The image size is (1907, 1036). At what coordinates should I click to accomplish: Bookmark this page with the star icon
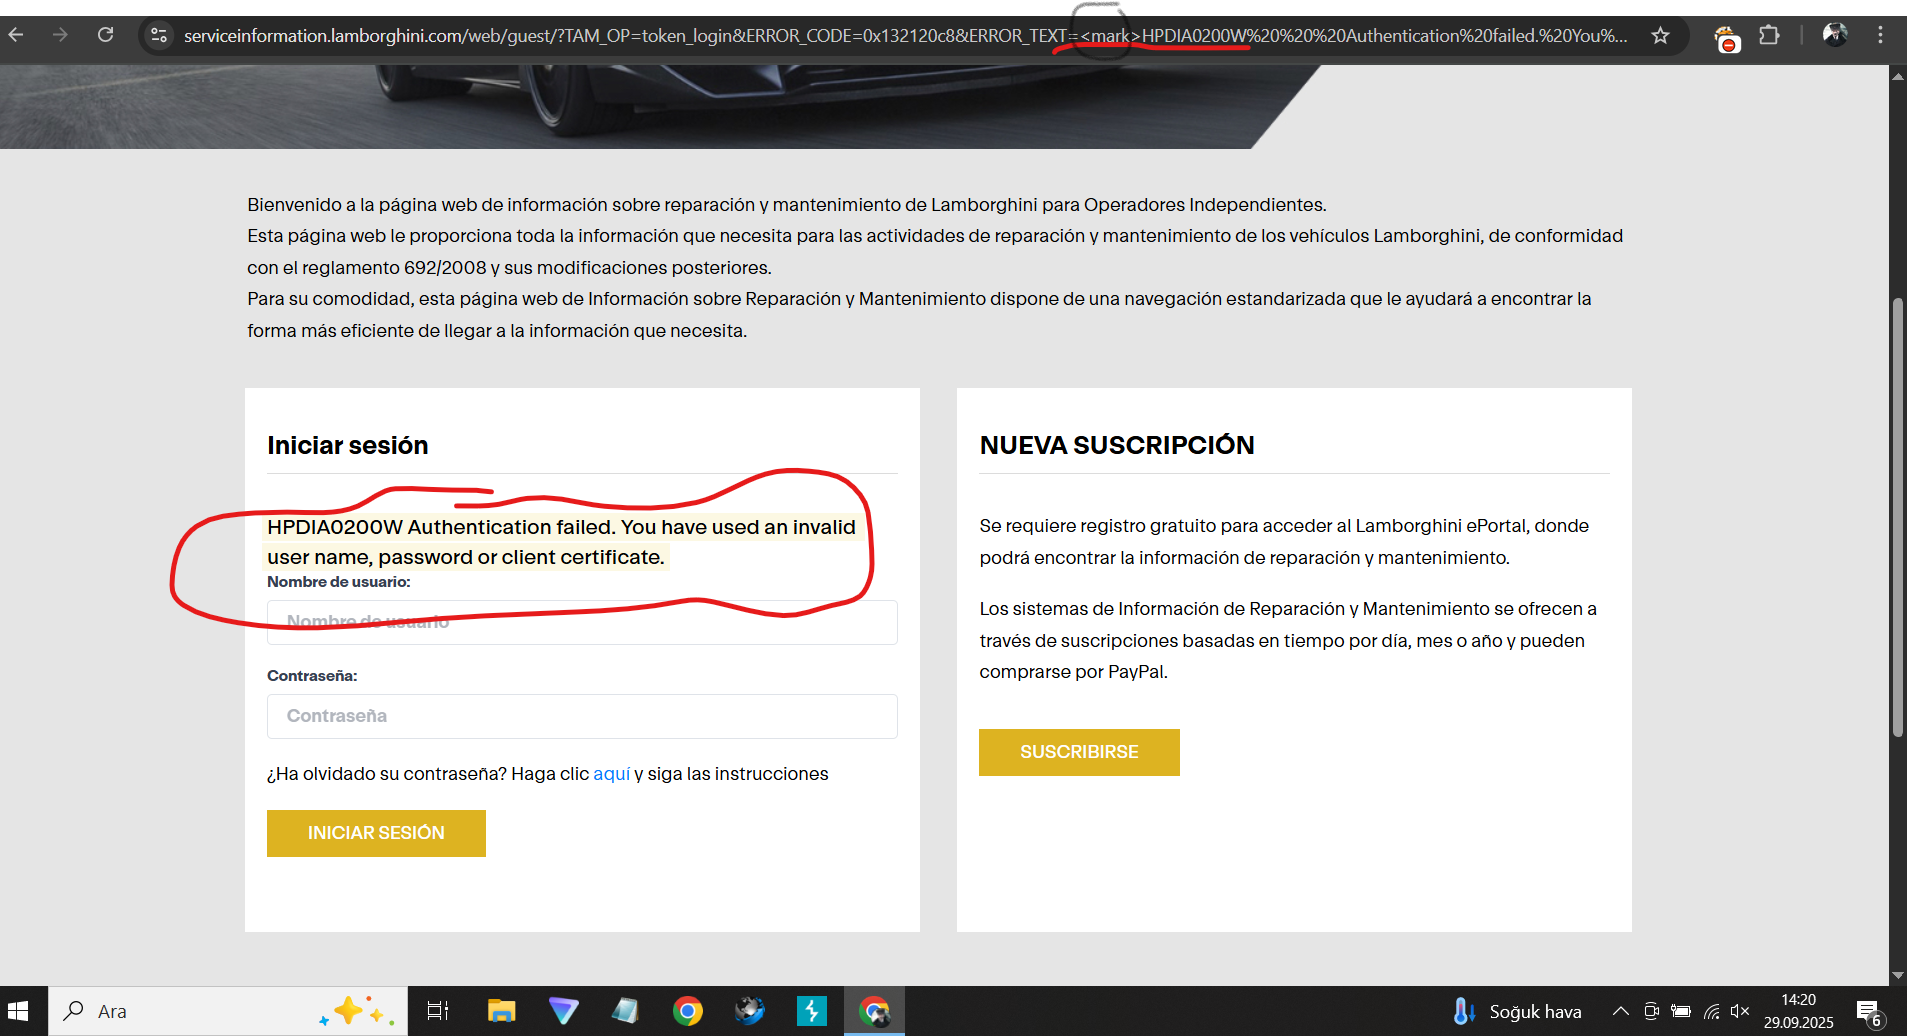click(x=1660, y=36)
